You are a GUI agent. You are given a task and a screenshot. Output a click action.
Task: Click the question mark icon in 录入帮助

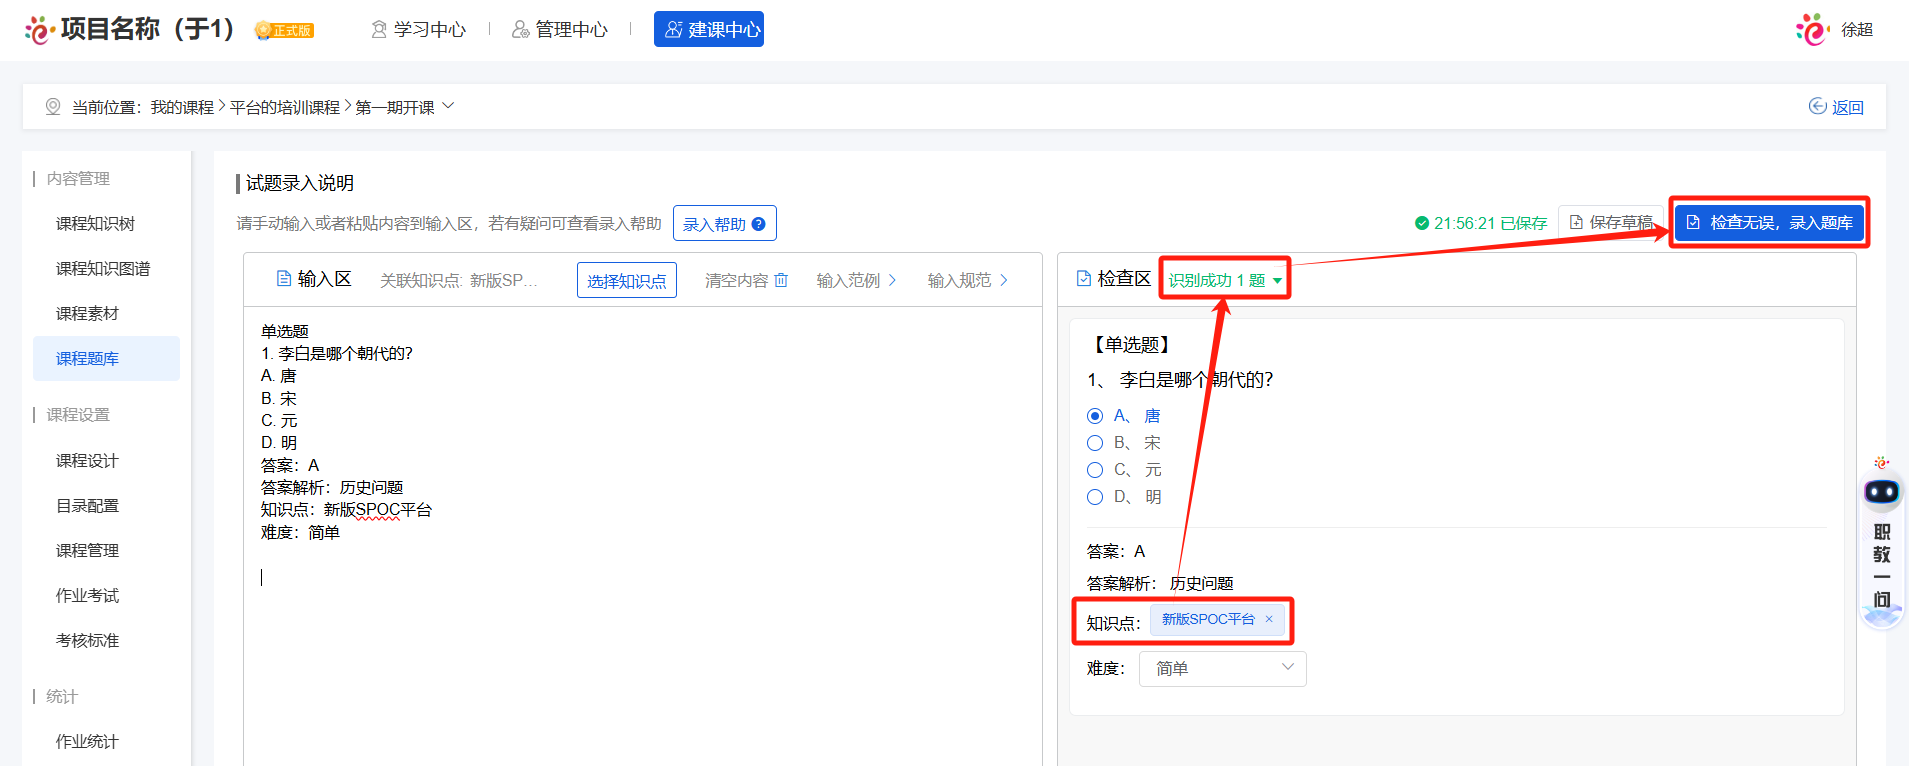click(758, 224)
